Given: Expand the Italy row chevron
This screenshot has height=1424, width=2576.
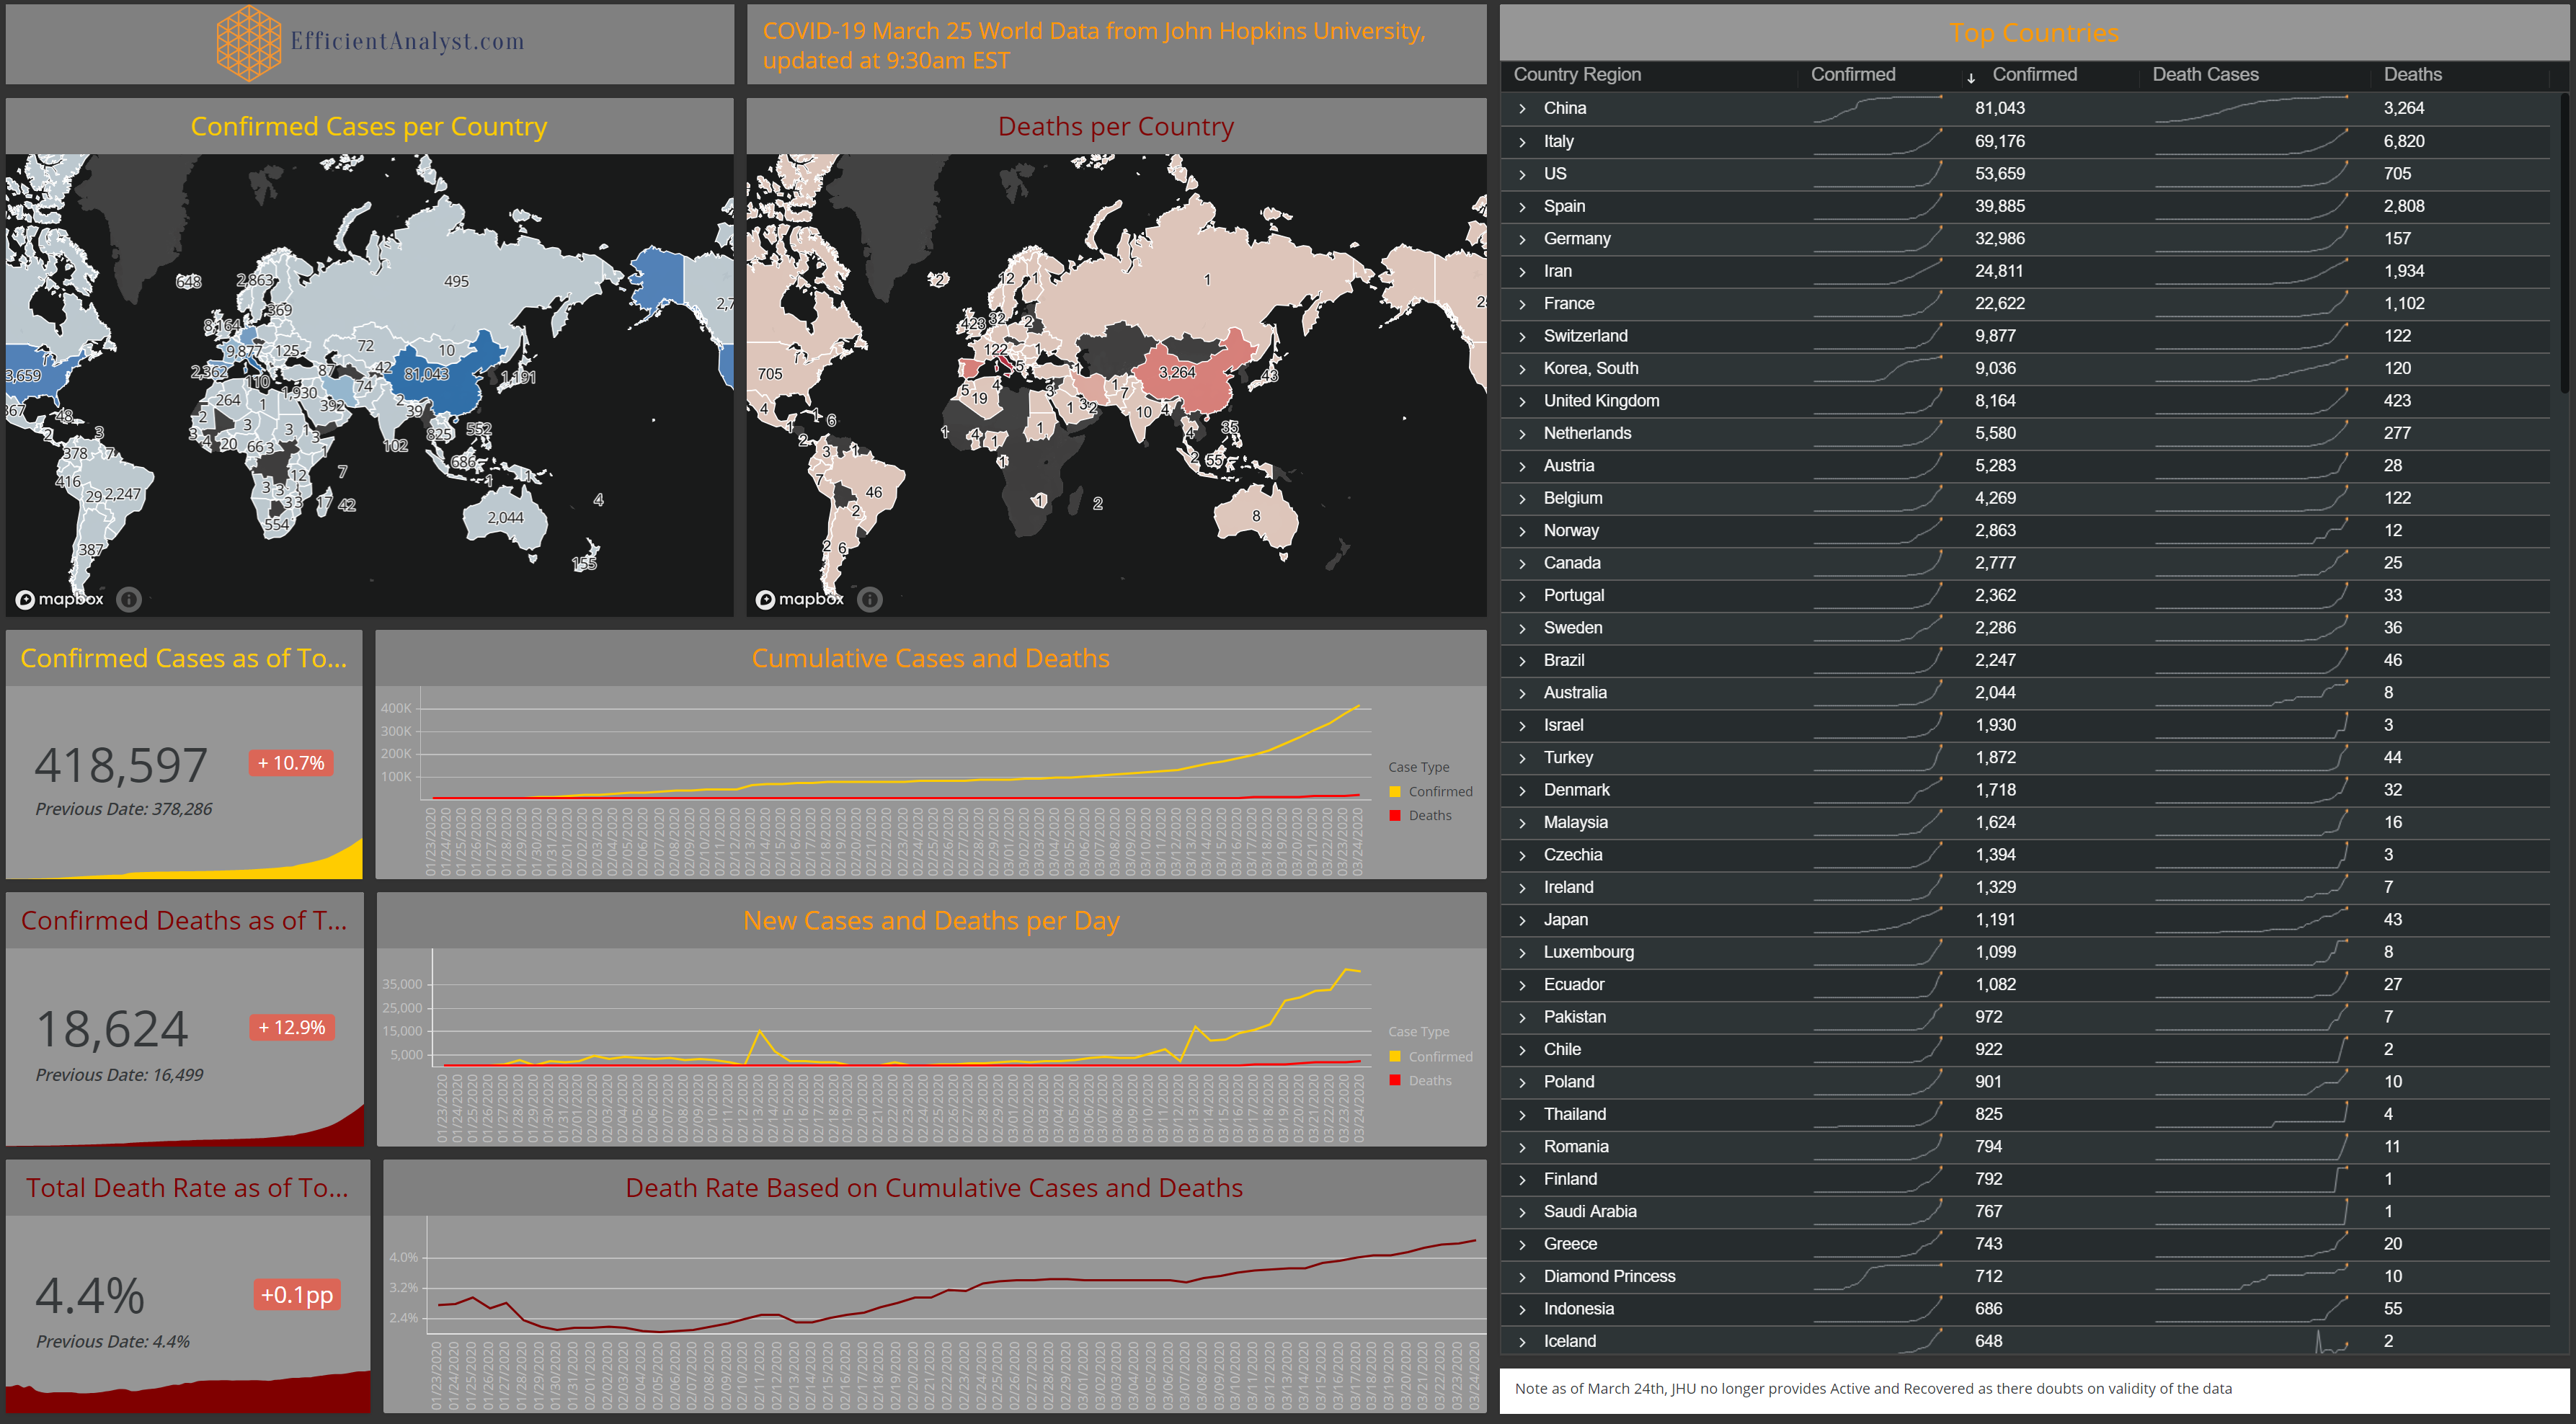Looking at the screenshot, I should 1522,141.
